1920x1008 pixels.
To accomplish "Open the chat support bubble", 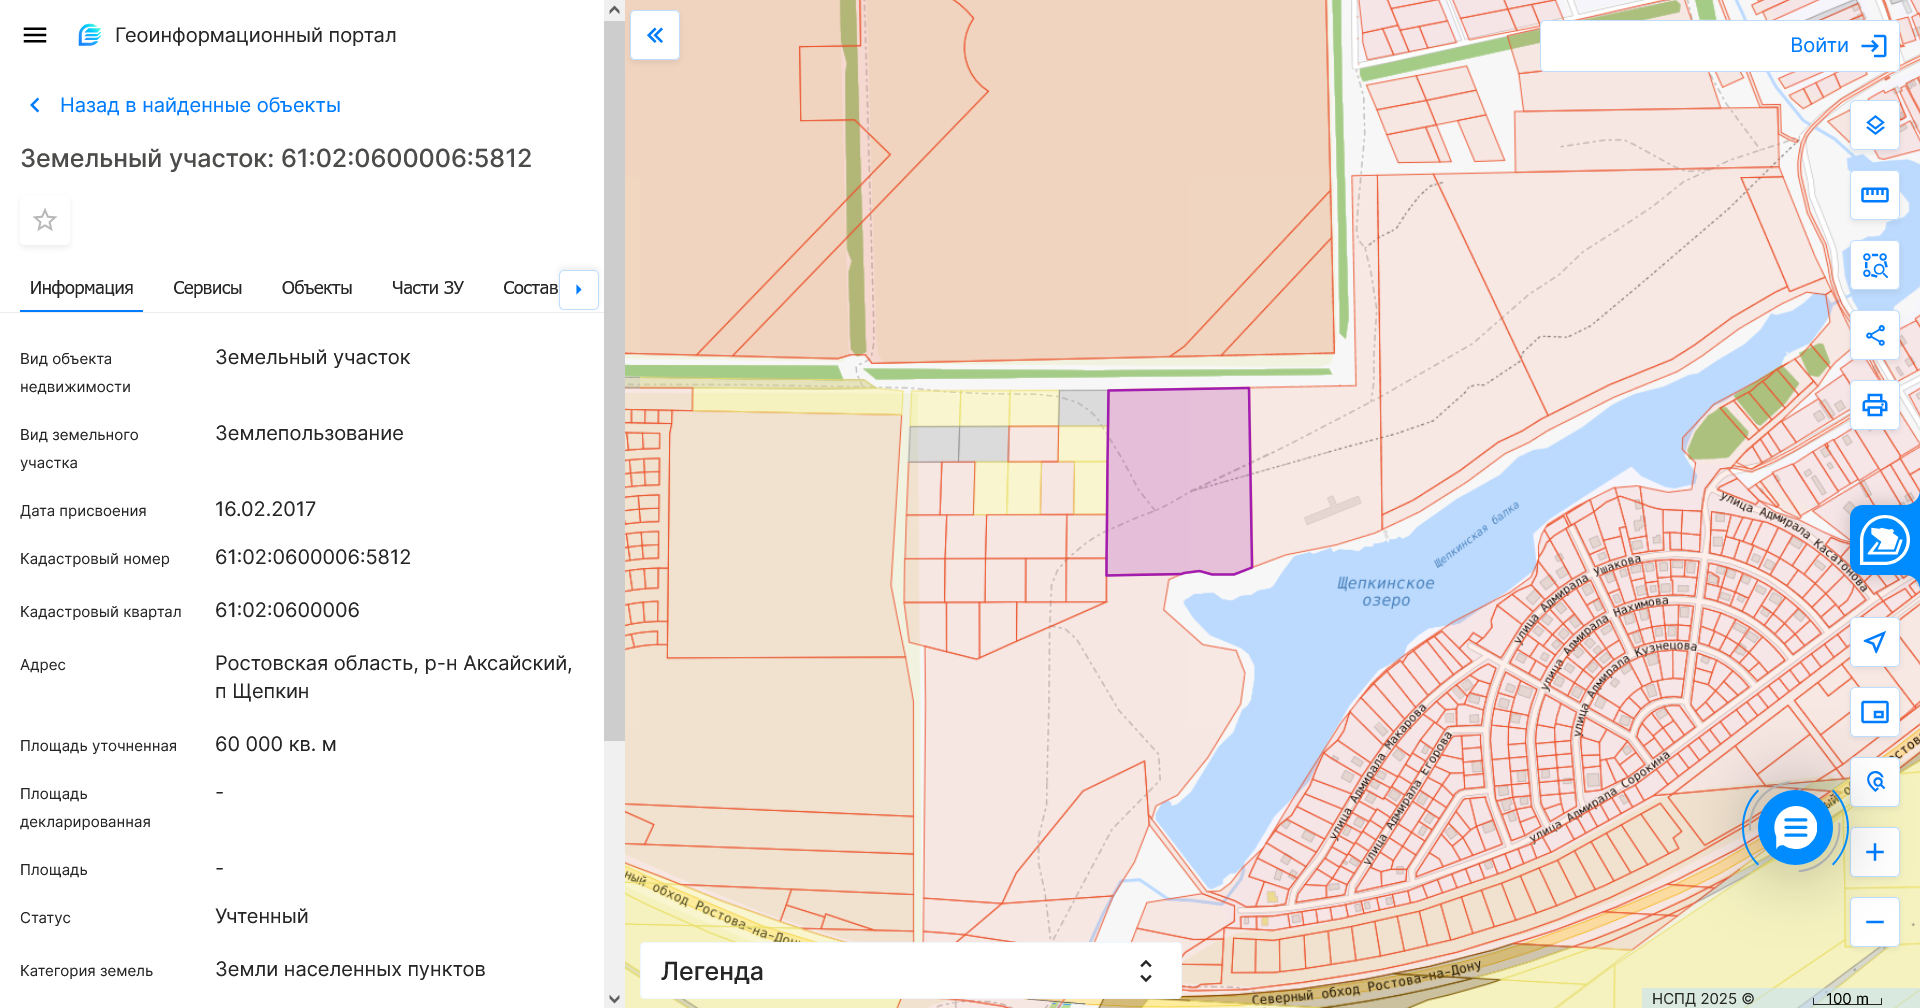I will 1795,828.
